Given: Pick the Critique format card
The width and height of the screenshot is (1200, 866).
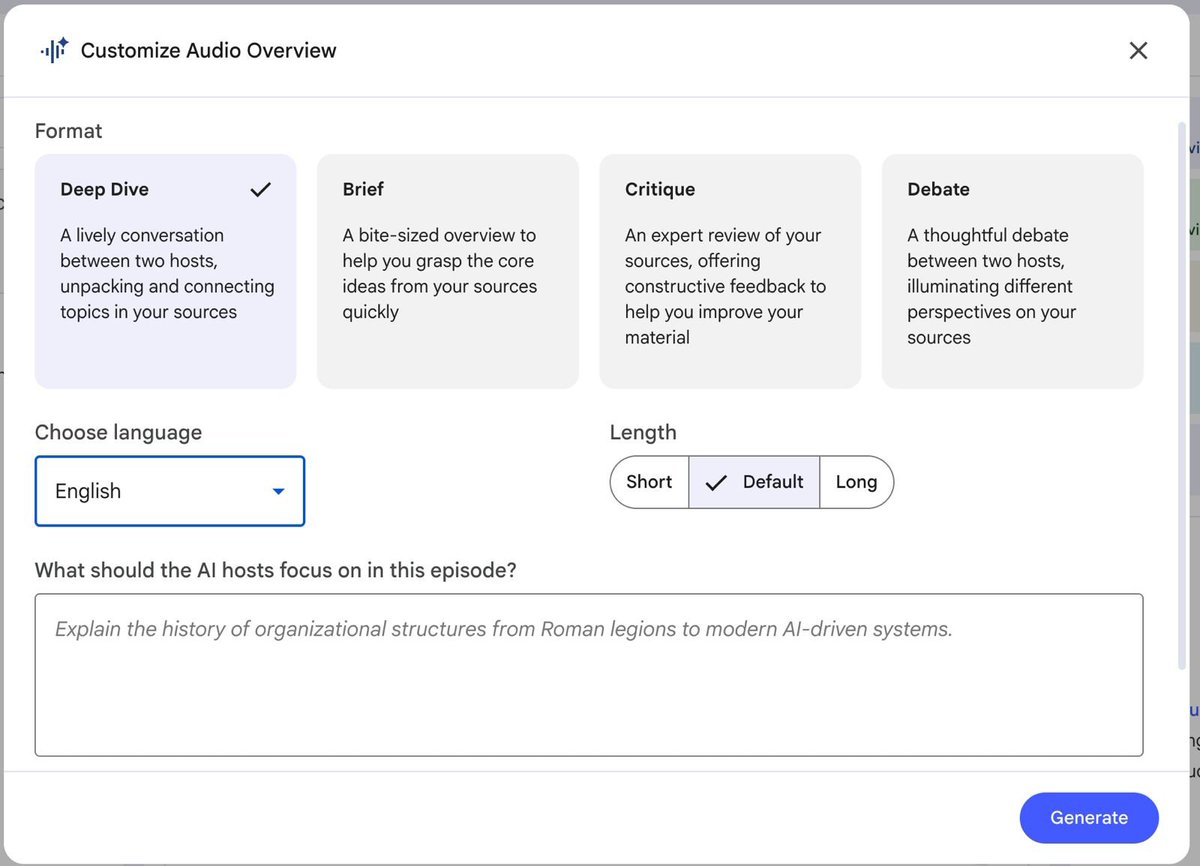Looking at the screenshot, I should tap(730, 271).
